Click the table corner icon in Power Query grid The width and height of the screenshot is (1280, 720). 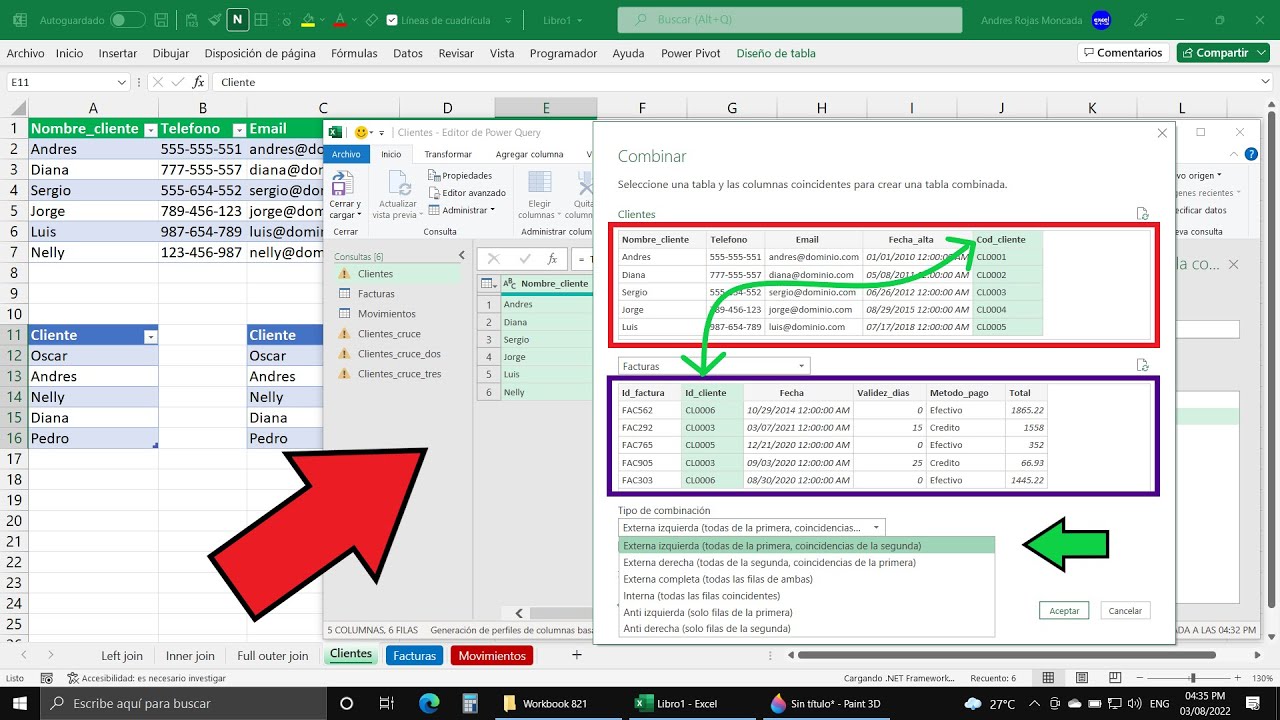pos(489,283)
